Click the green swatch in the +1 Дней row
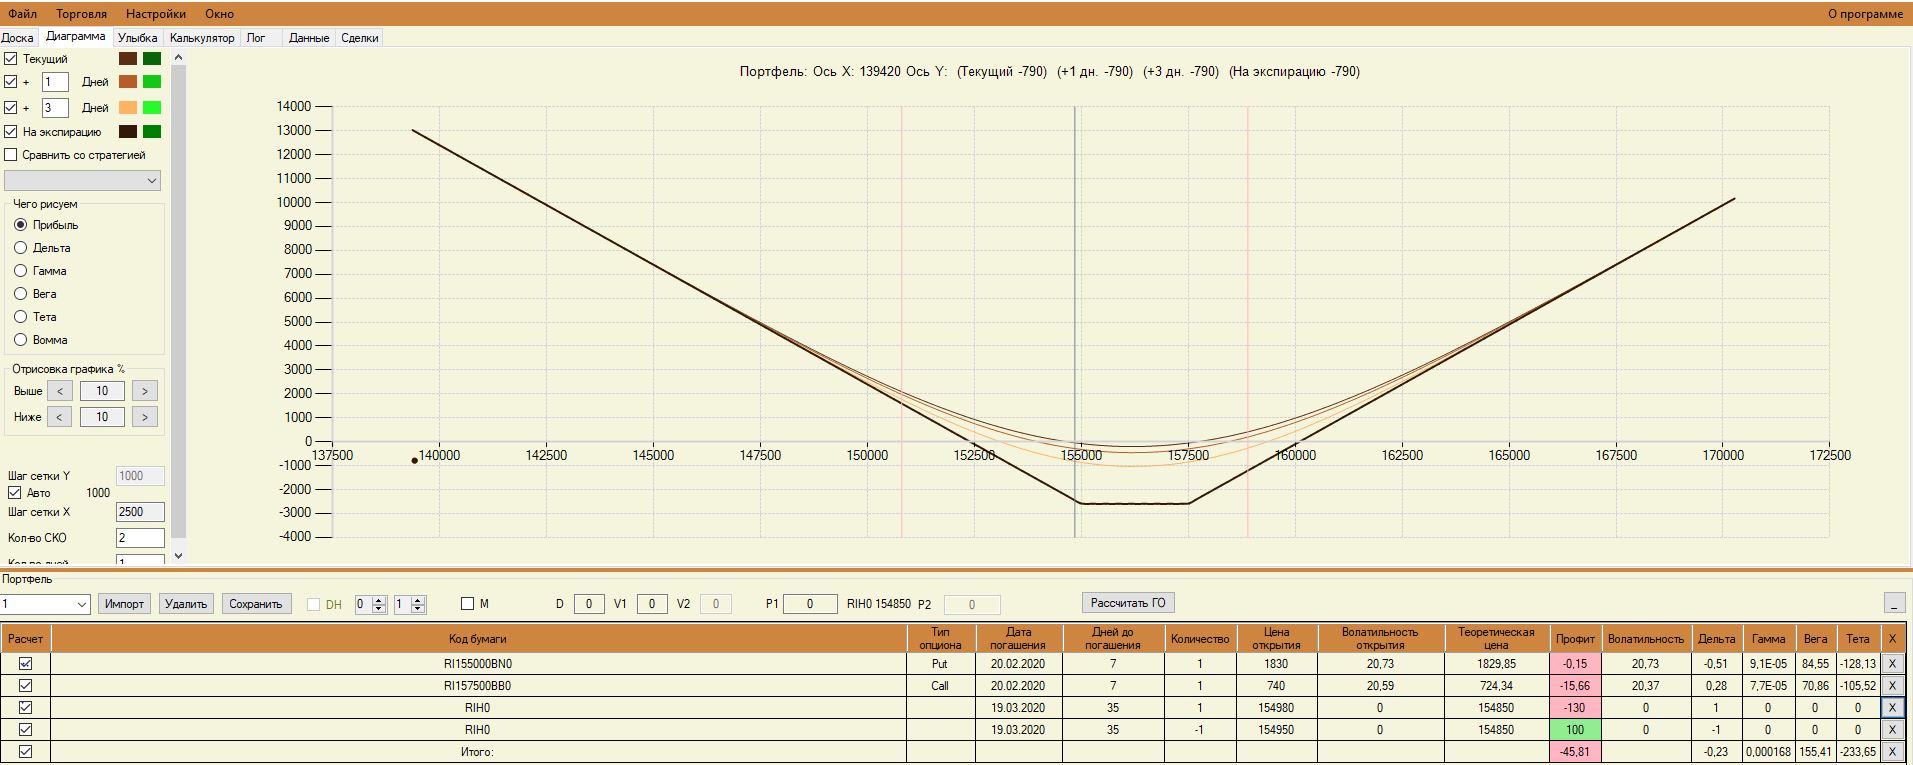This screenshot has height=765, width=1913. [152, 82]
